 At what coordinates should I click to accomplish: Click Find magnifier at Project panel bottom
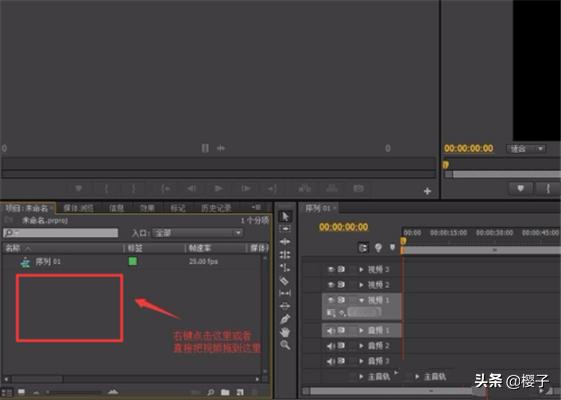tap(211, 392)
